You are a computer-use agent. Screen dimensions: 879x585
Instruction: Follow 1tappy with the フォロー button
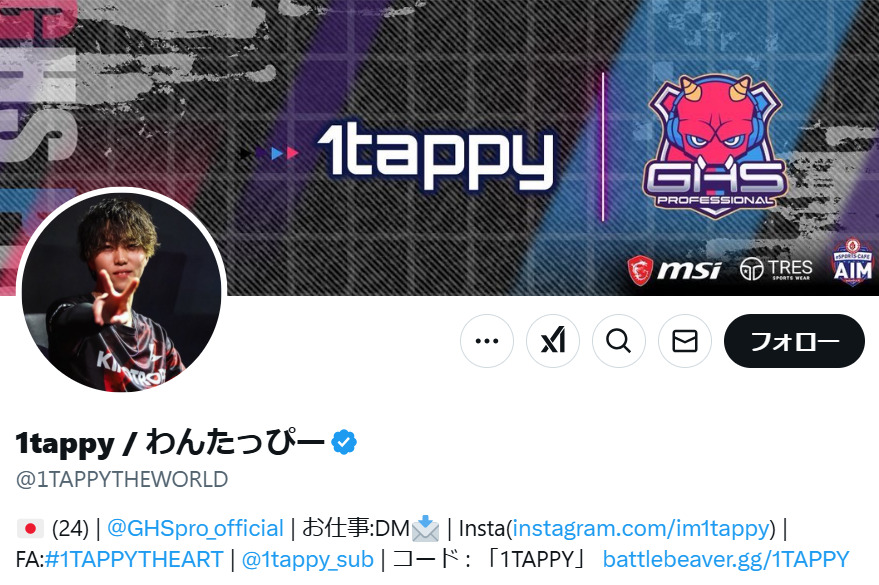pyautogui.click(x=794, y=341)
